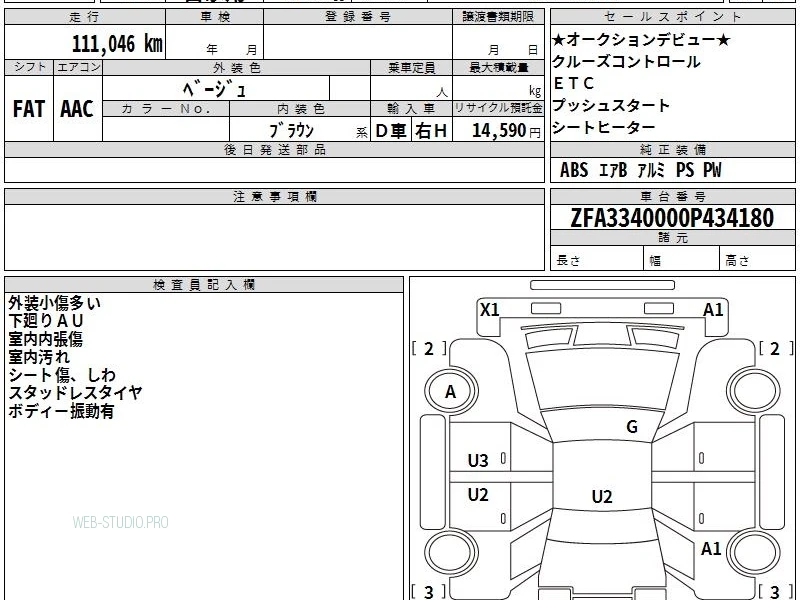Select inspector note 室内内張傷
Screen dimensions: 800x600
click(45, 339)
